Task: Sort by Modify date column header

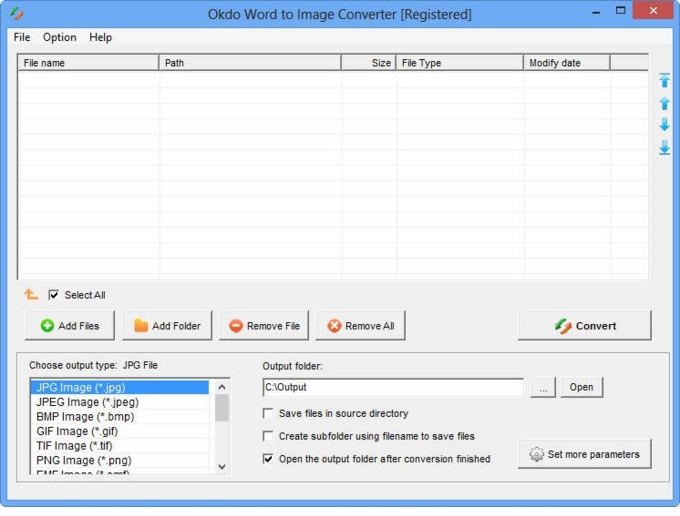Action: 567,63
